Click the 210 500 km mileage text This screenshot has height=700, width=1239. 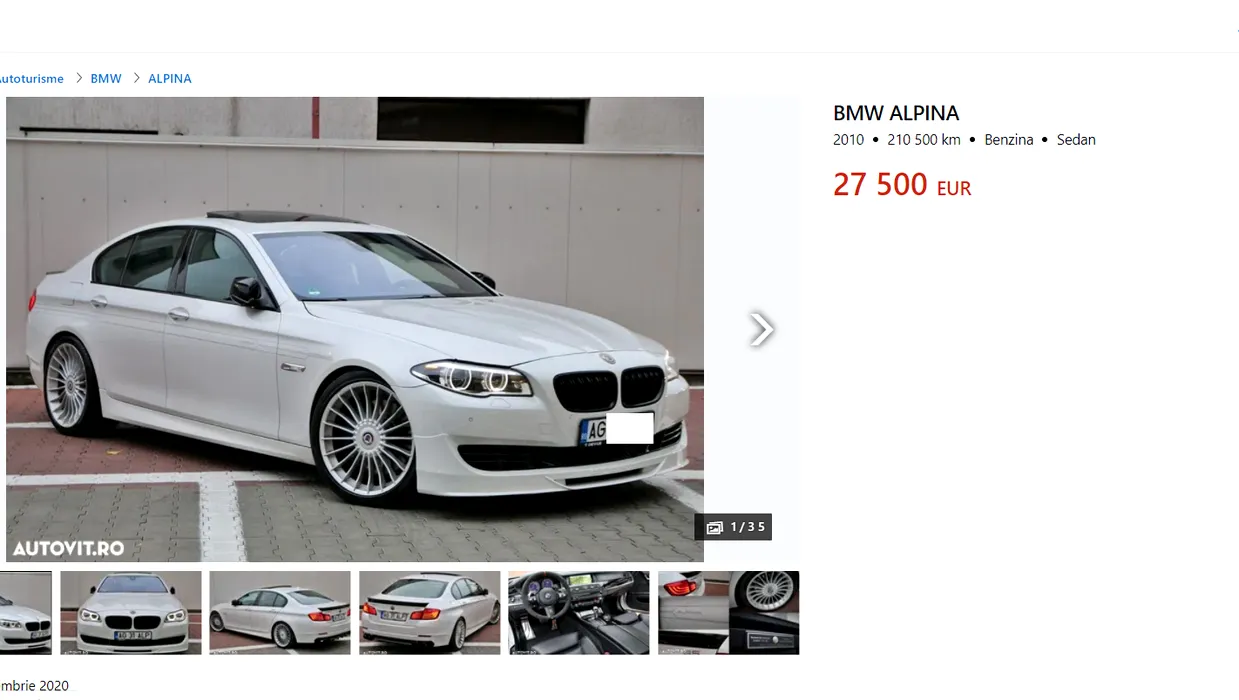tap(924, 140)
